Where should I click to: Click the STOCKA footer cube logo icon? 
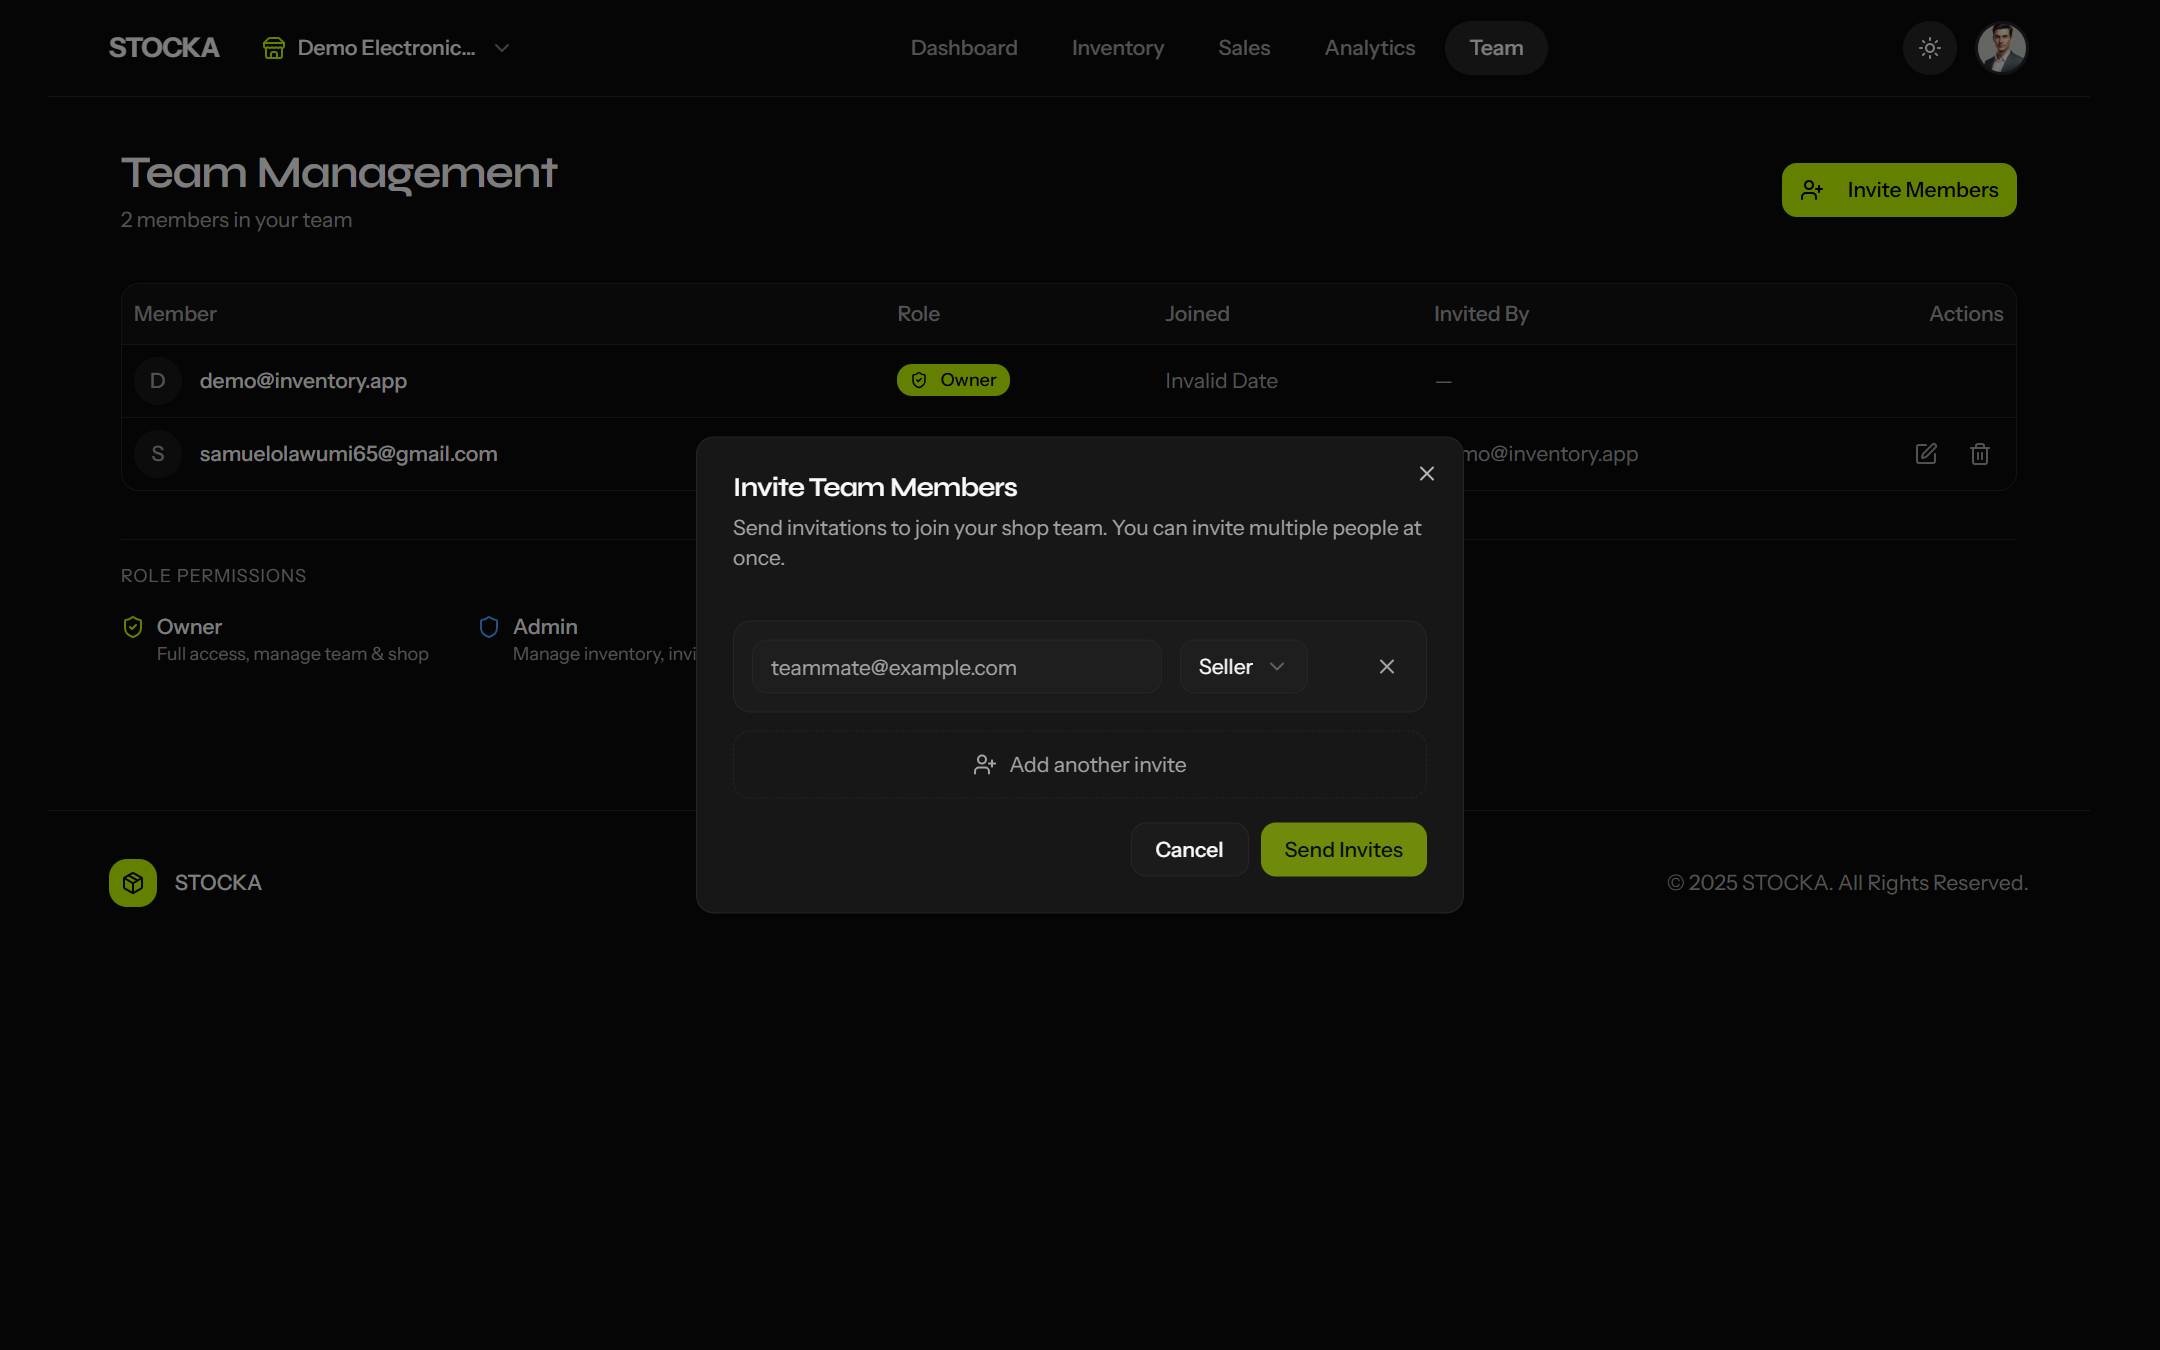[x=133, y=883]
